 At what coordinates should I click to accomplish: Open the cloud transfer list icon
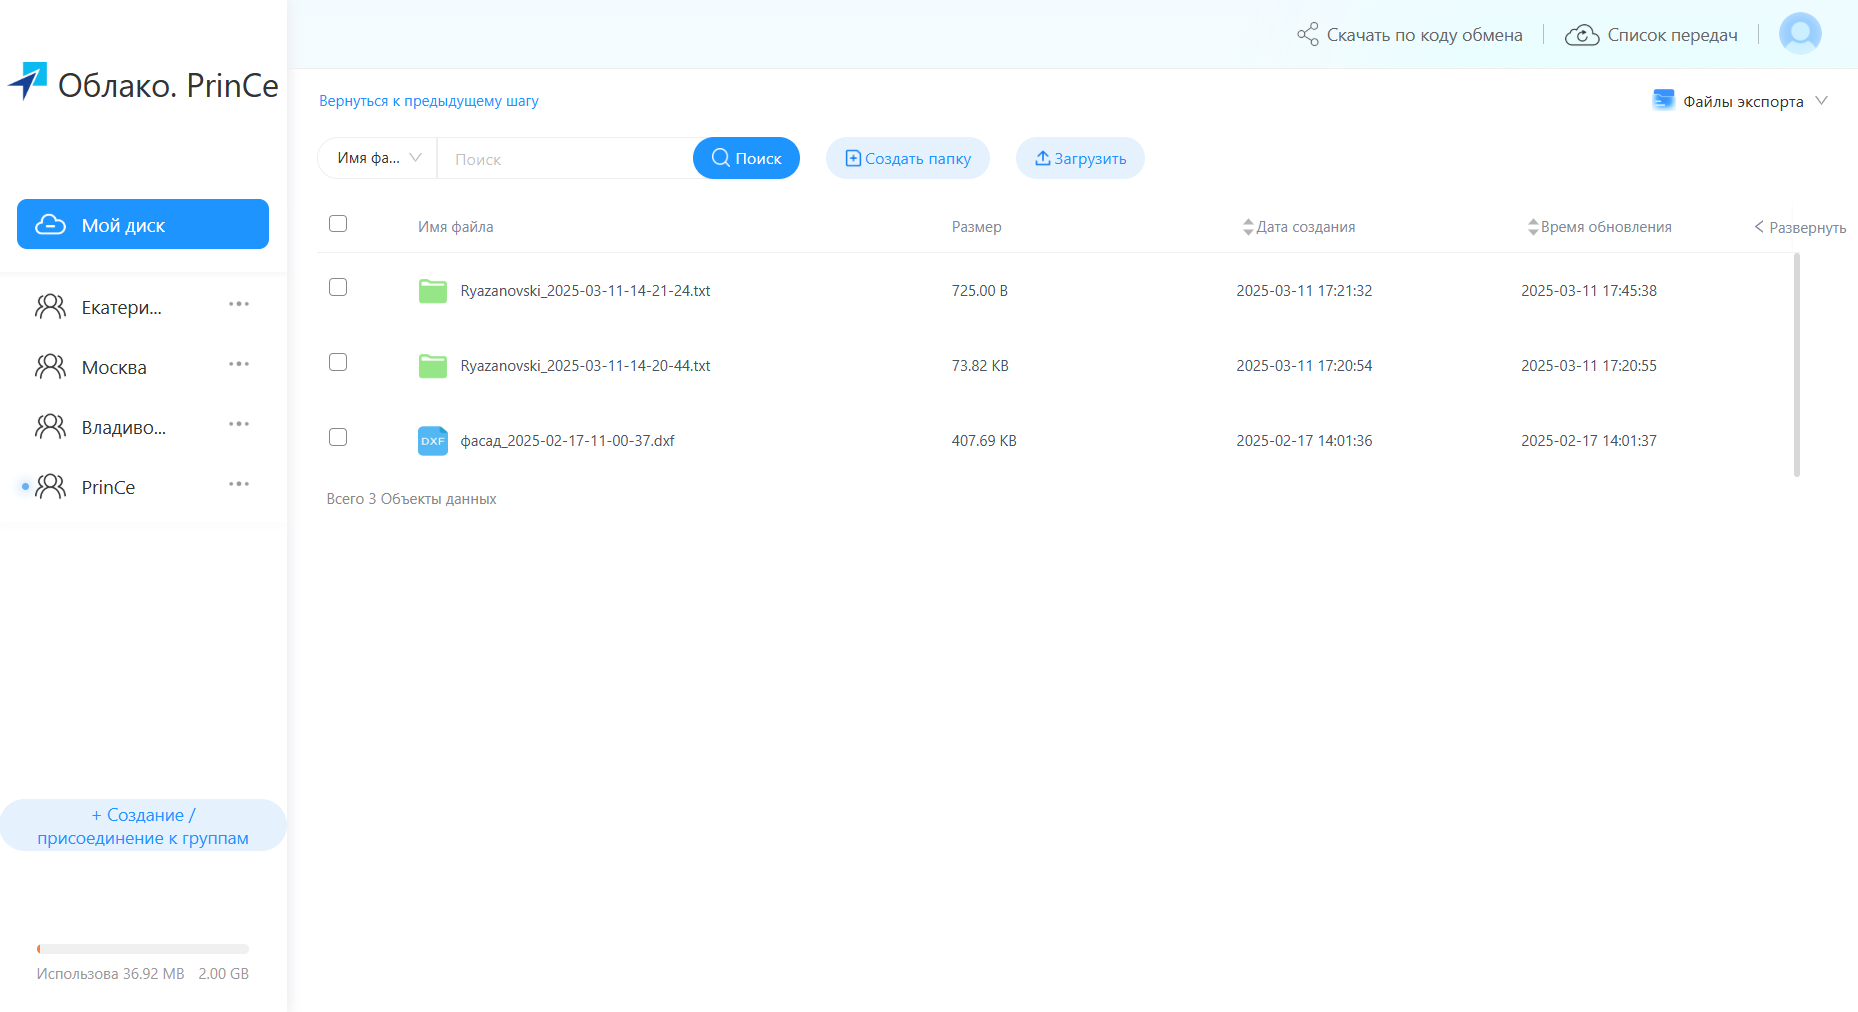pos(1582,35)
